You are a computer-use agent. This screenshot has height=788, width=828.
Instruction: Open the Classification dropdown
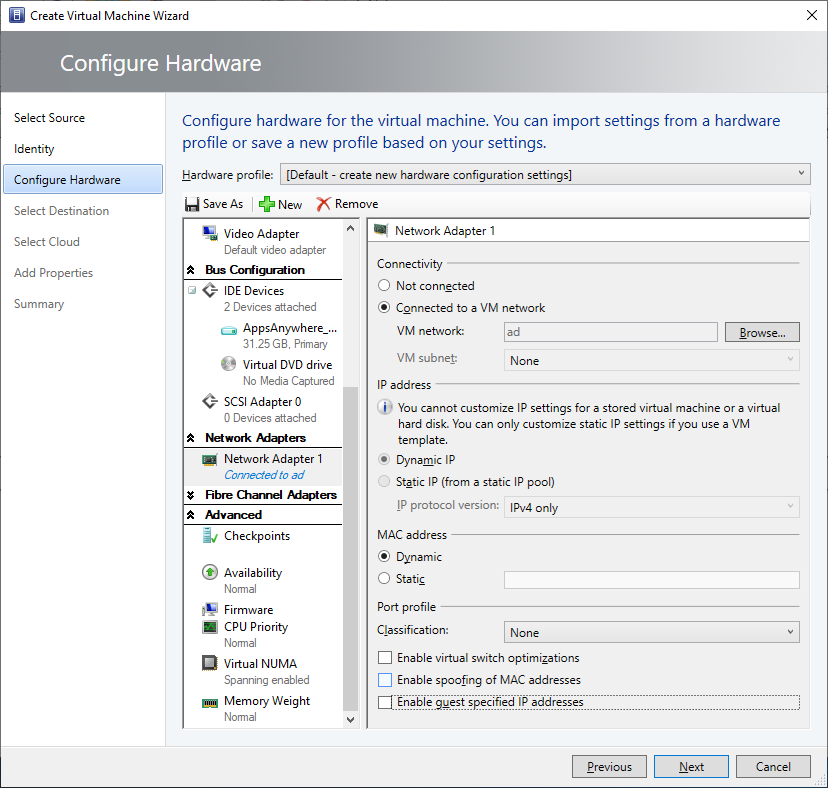pos(651,633)
